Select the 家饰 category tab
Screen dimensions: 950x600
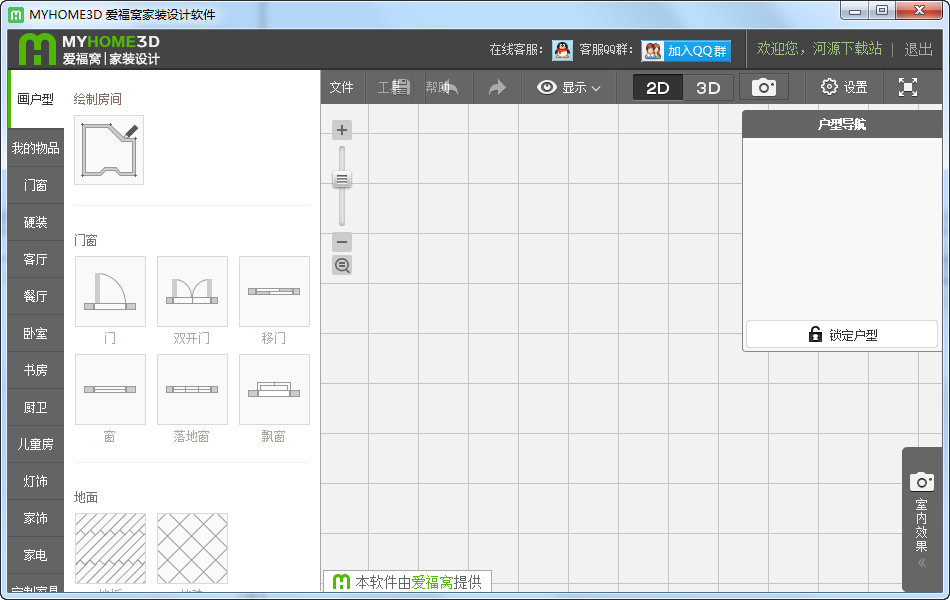36,518
